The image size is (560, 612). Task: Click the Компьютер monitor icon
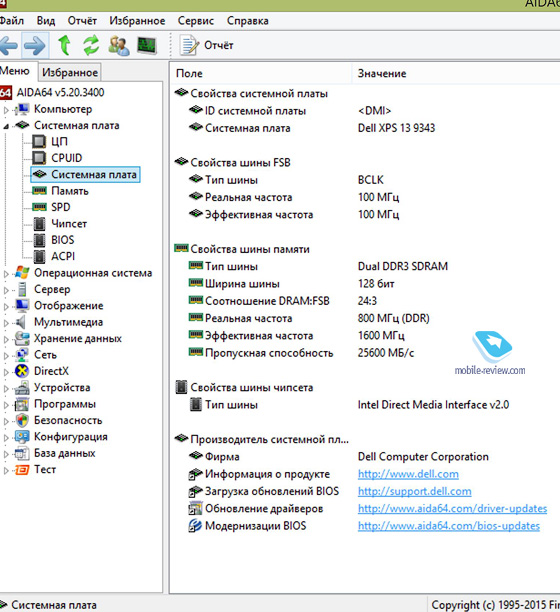click(22, 109)
